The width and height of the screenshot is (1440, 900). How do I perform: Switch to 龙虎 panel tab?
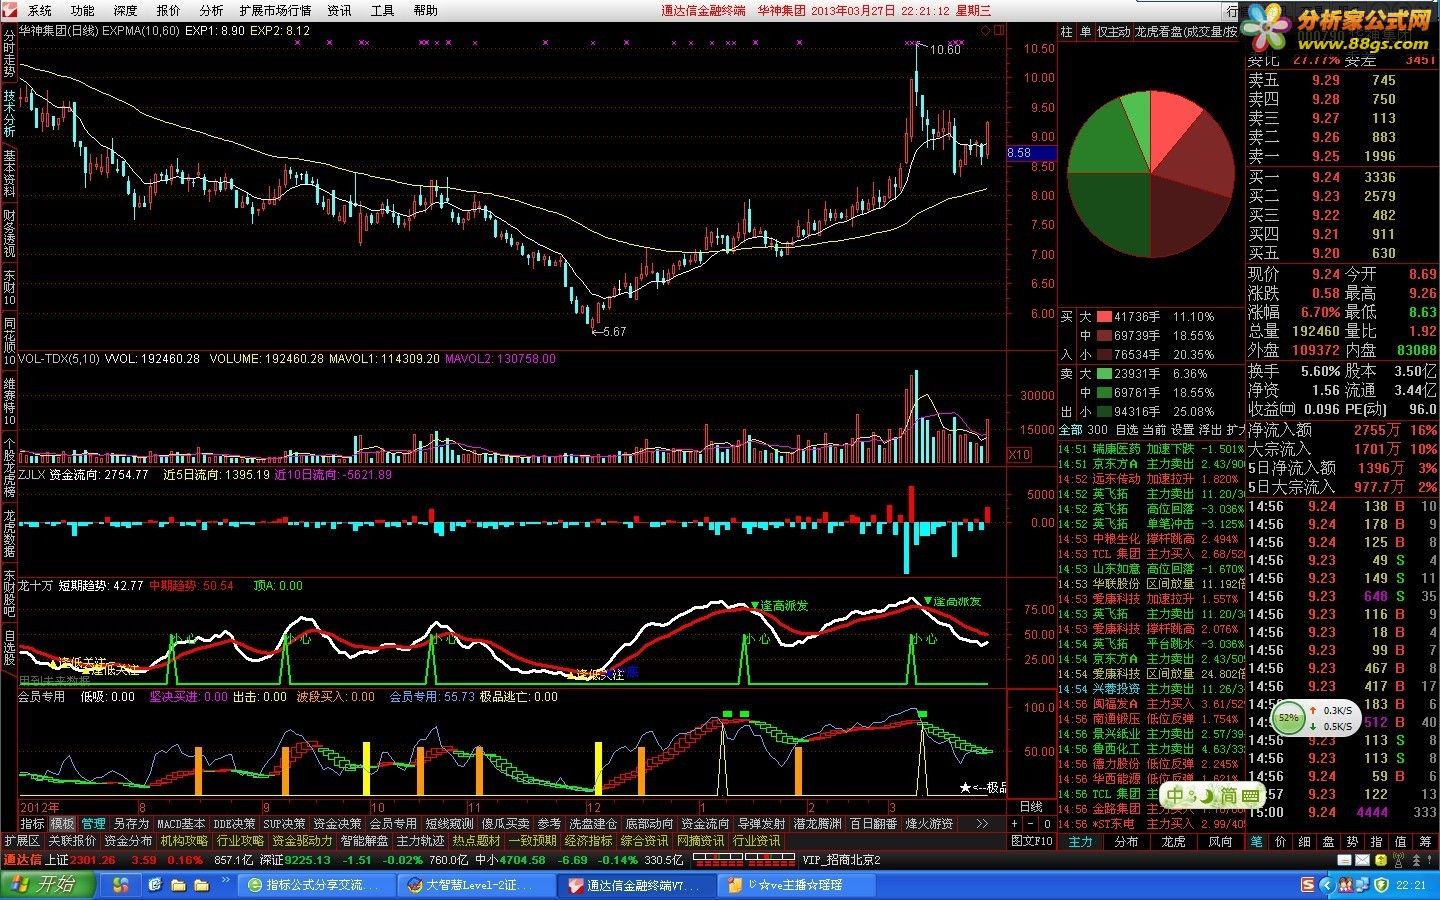[1173, 841]
